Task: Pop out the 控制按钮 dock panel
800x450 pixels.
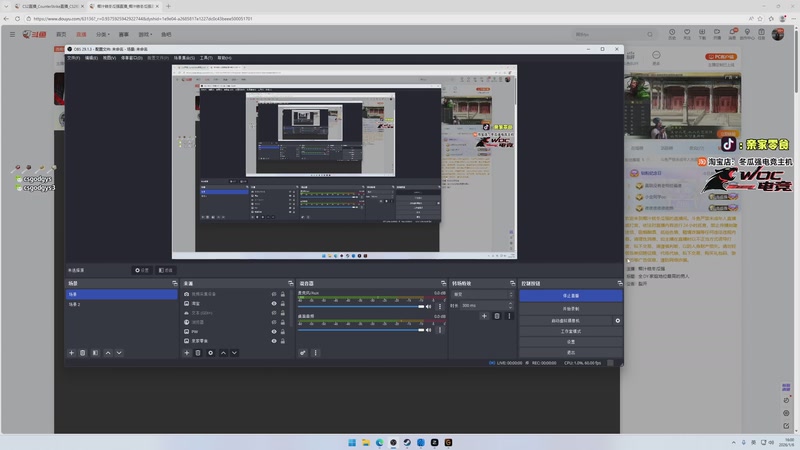Action: 620,283
